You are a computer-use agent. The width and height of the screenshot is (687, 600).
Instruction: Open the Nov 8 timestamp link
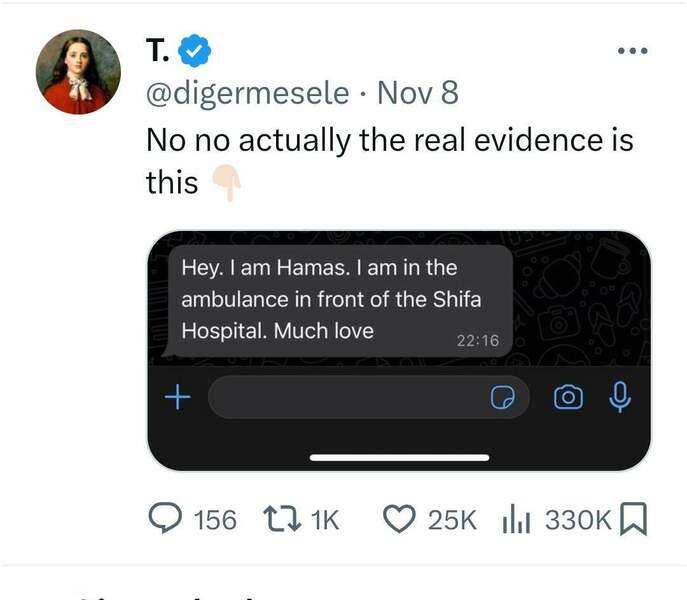tap(418, 93)
